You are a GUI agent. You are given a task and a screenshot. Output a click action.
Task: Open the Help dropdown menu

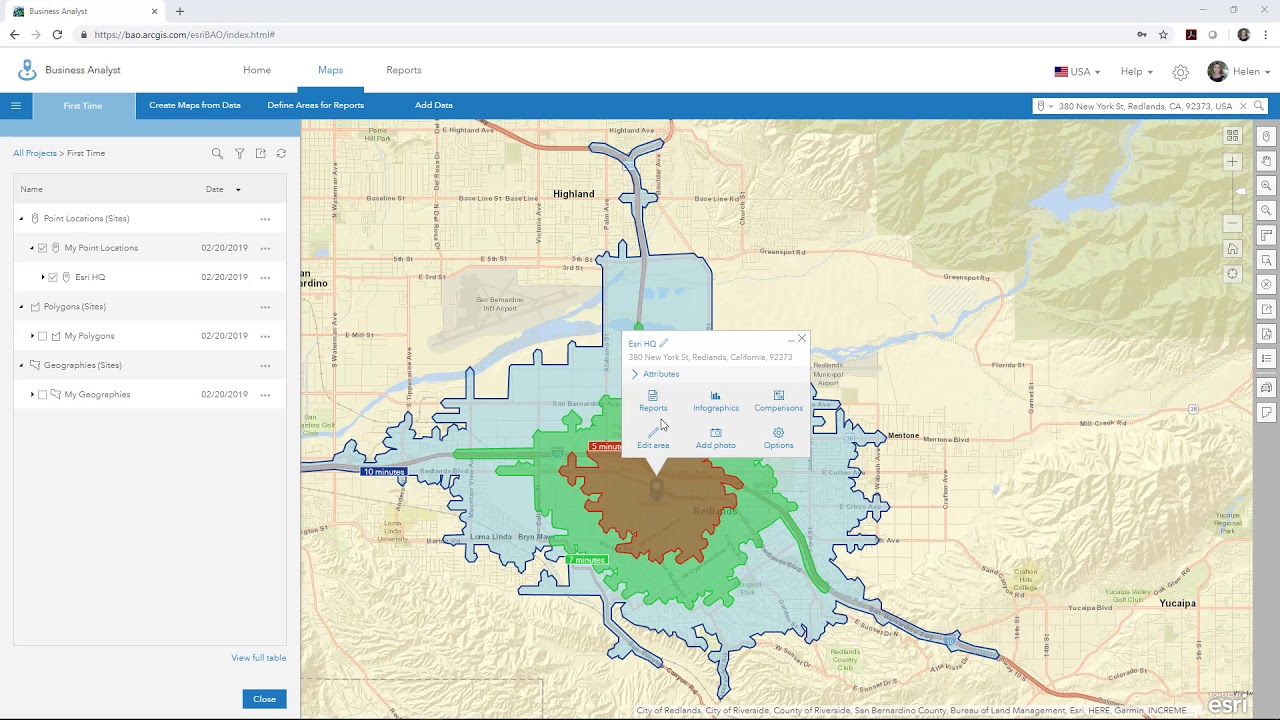(x=1136, y=72)
